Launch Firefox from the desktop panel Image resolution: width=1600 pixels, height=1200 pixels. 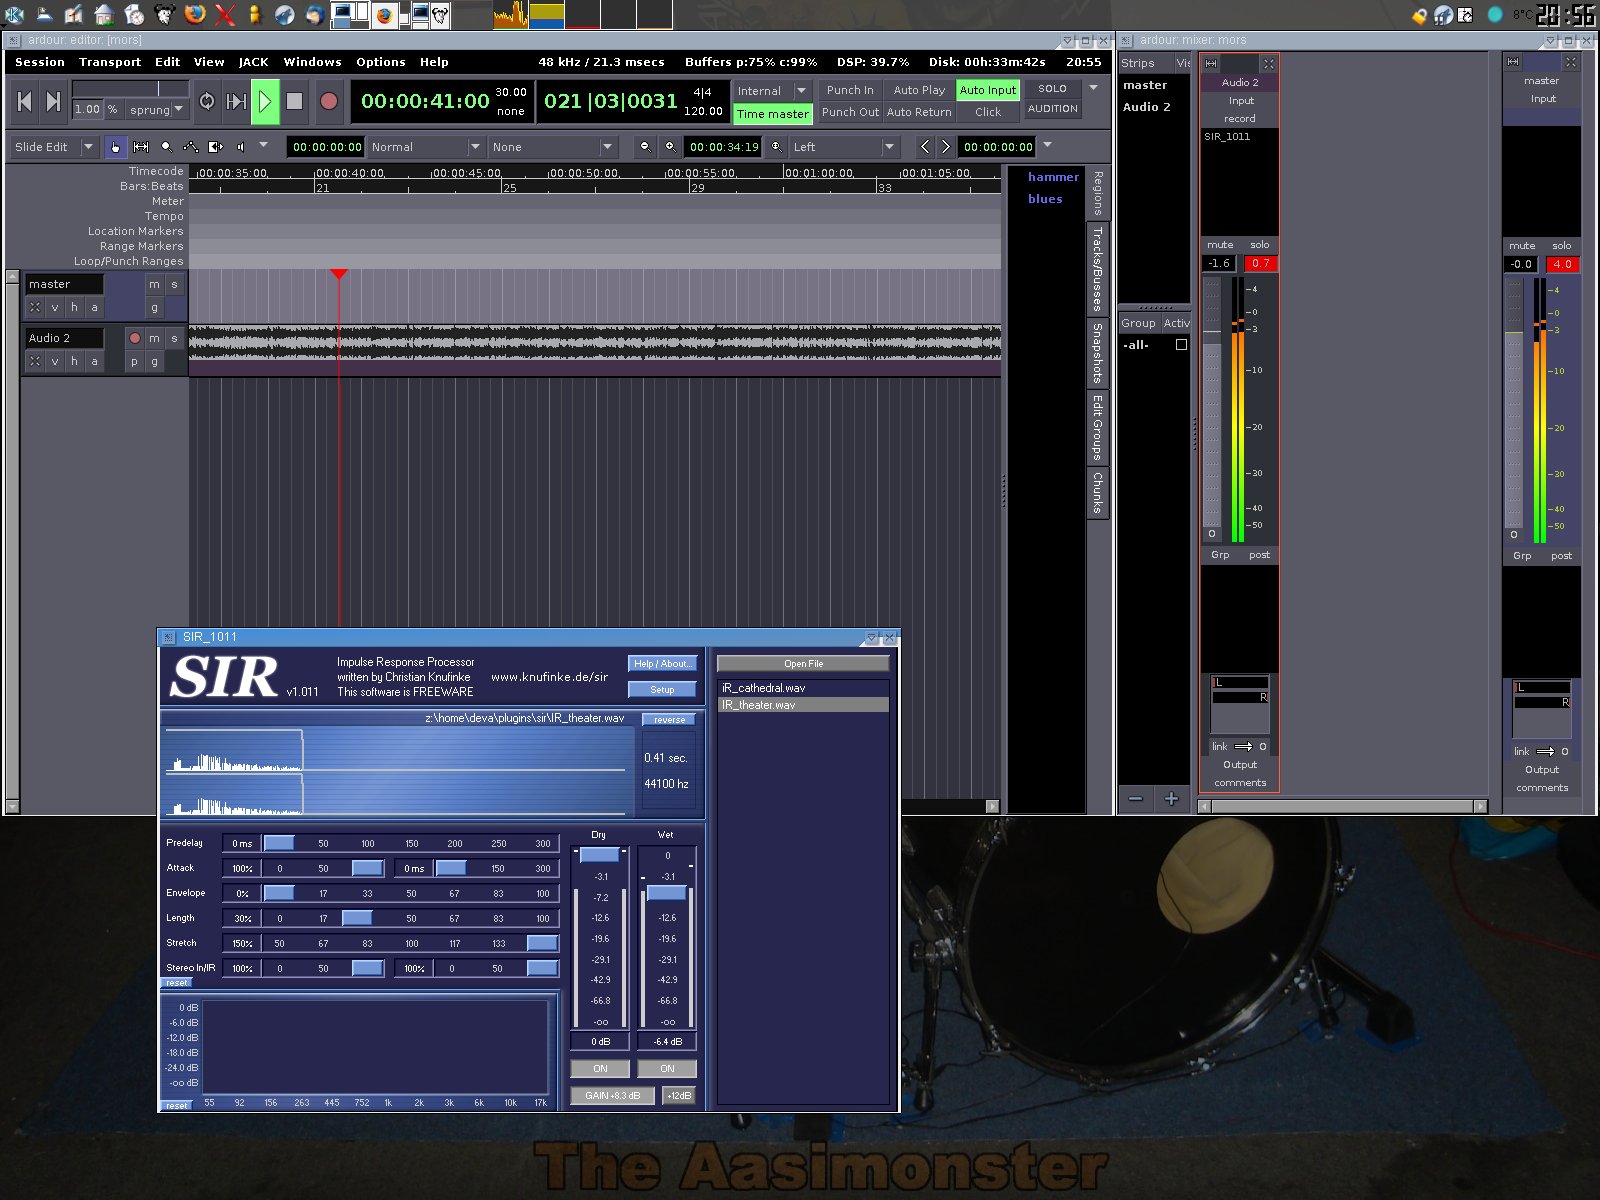[x=195, y=14]
